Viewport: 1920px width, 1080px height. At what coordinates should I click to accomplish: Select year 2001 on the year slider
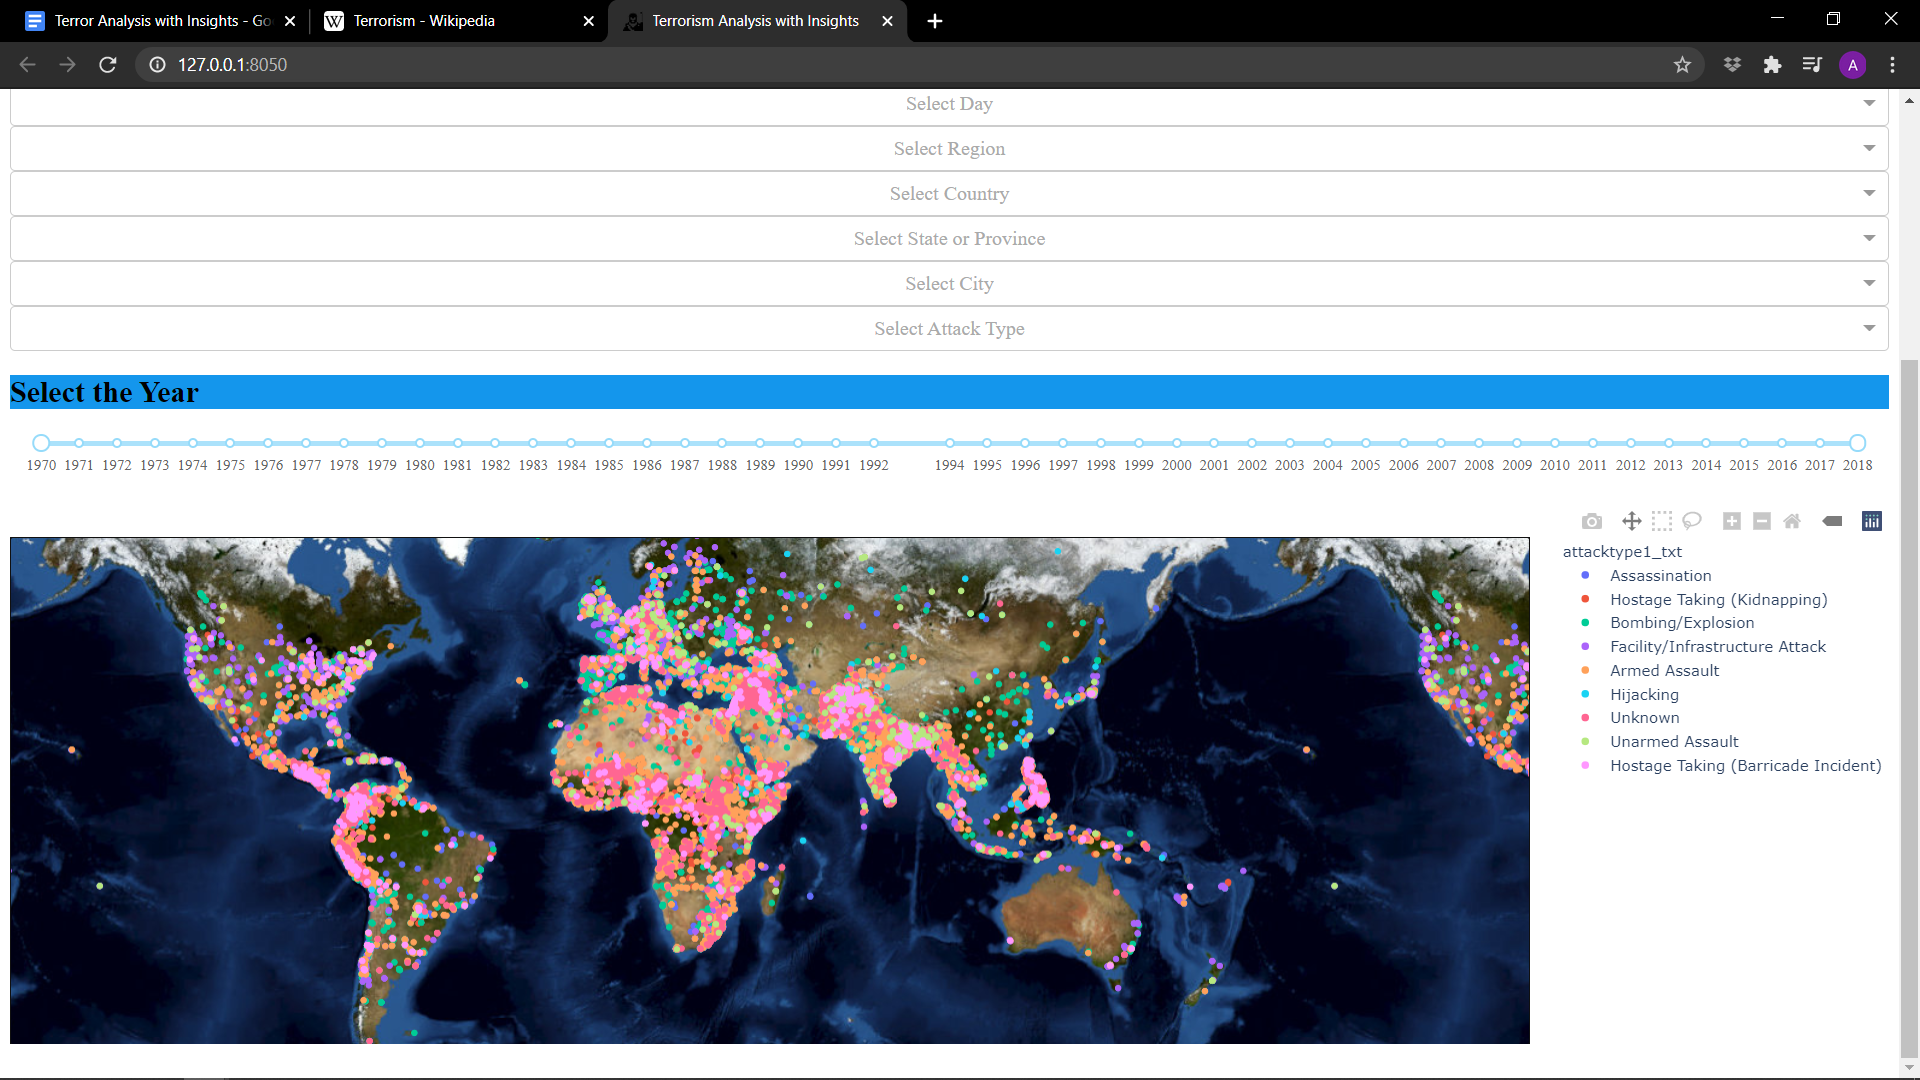pos(1214,442)
